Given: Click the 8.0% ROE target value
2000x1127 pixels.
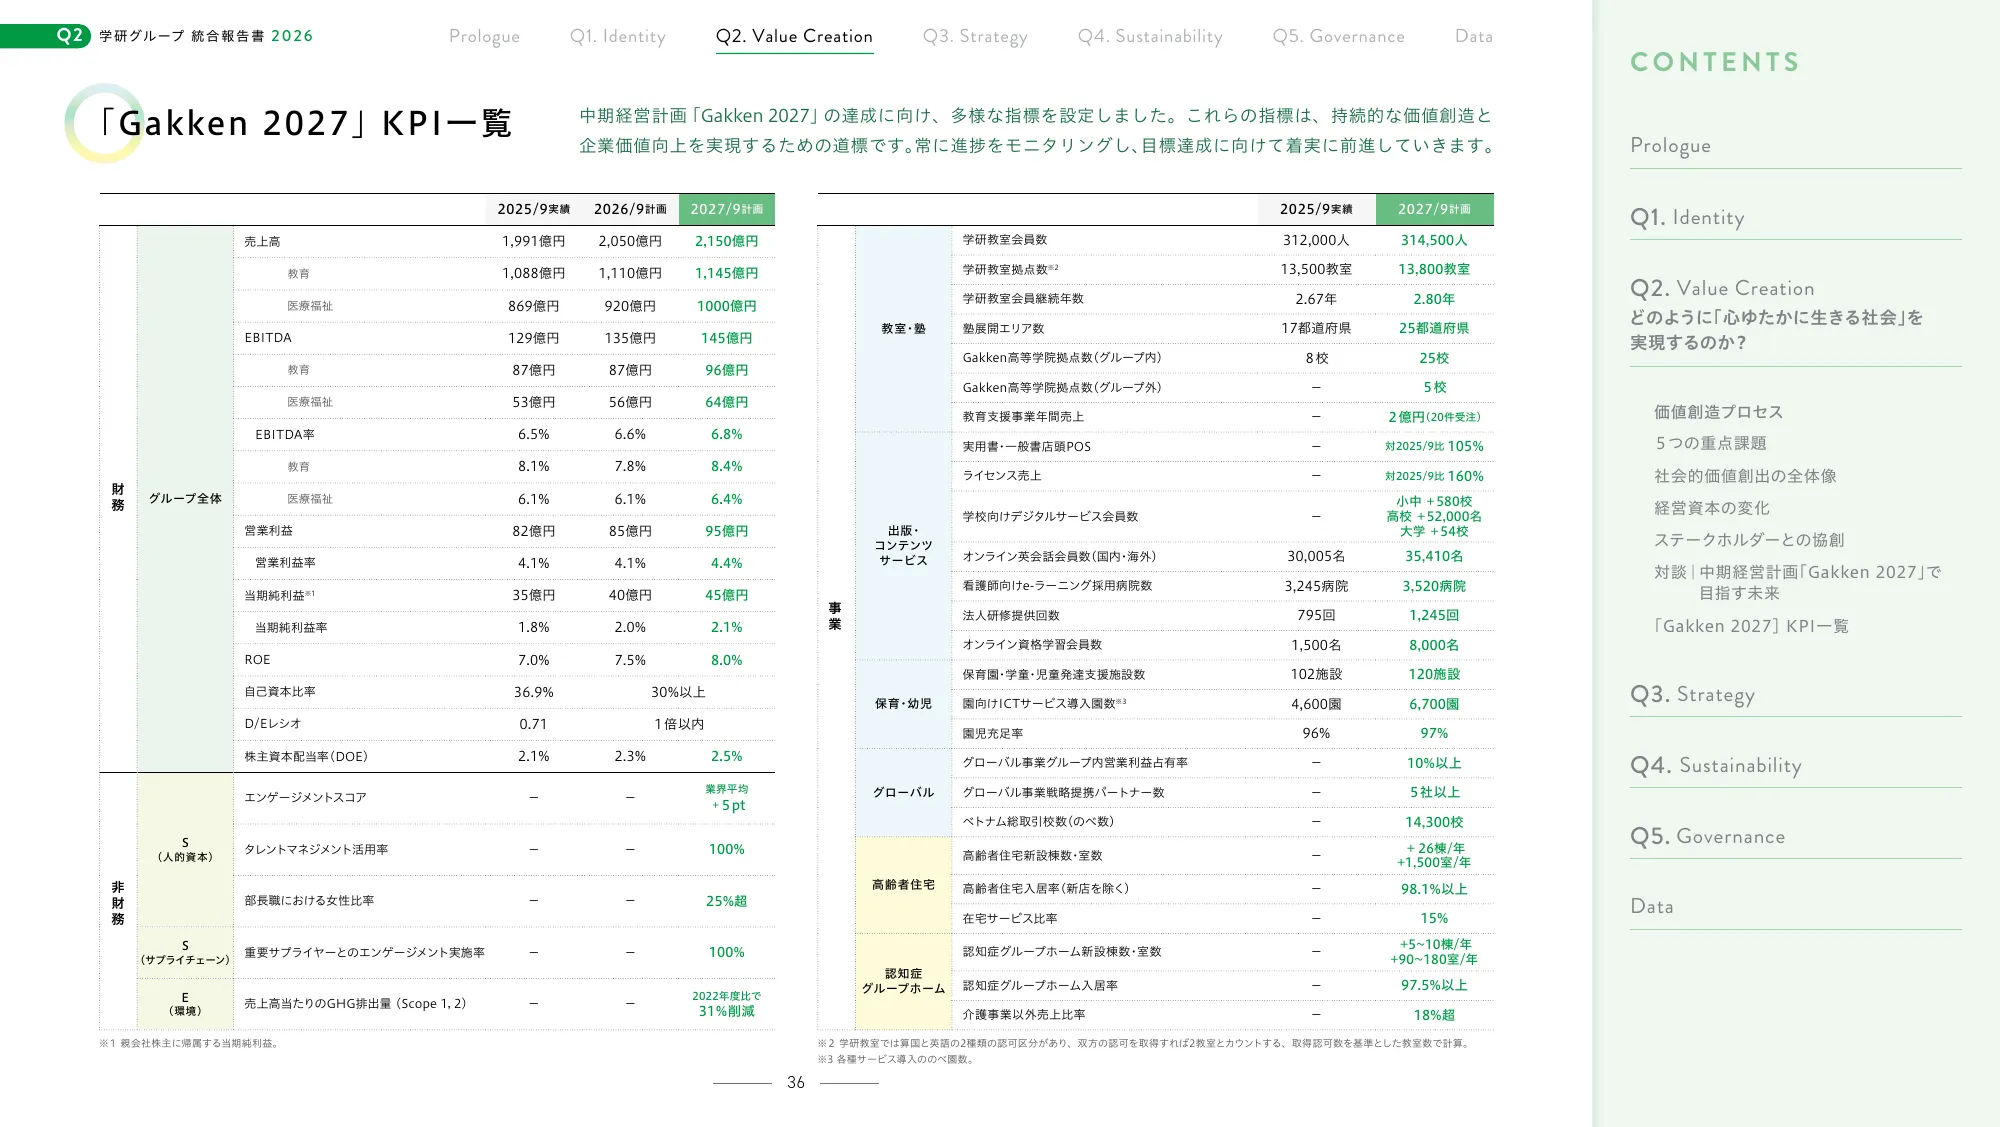Looking at the screenshot, I should [x=726, y=660].
